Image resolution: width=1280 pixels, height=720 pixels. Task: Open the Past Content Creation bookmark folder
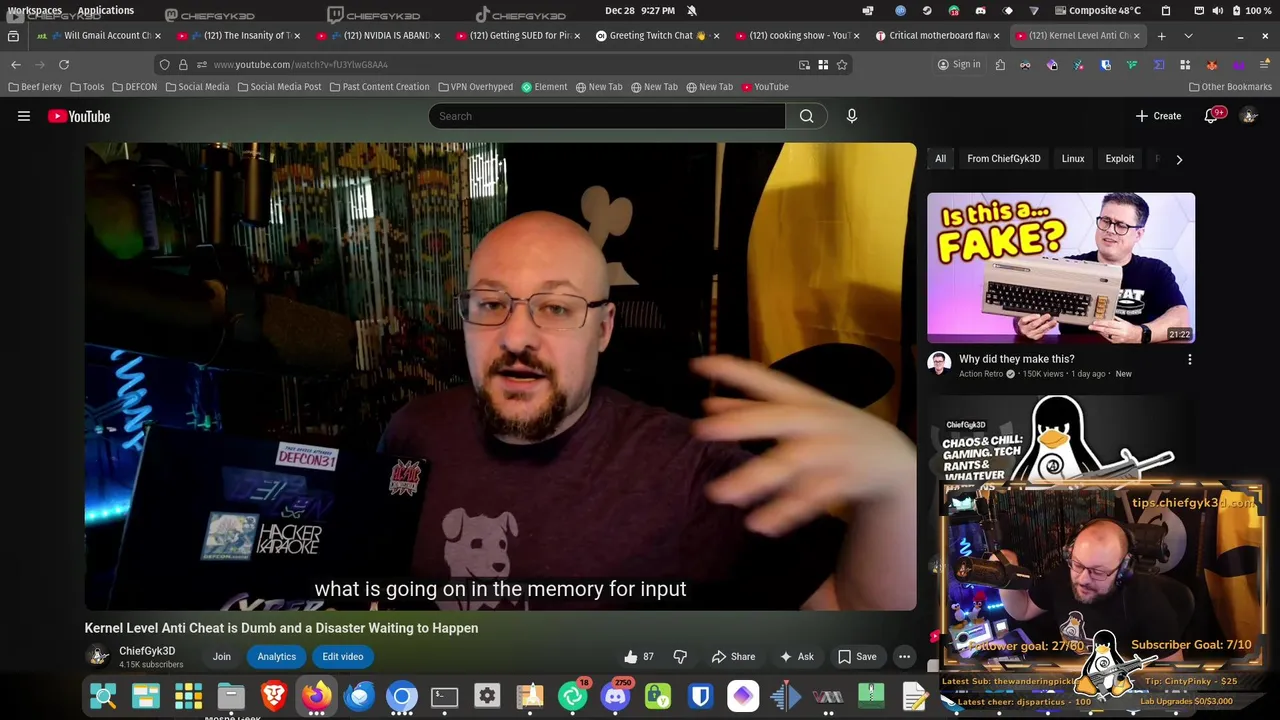click(379, 87)
